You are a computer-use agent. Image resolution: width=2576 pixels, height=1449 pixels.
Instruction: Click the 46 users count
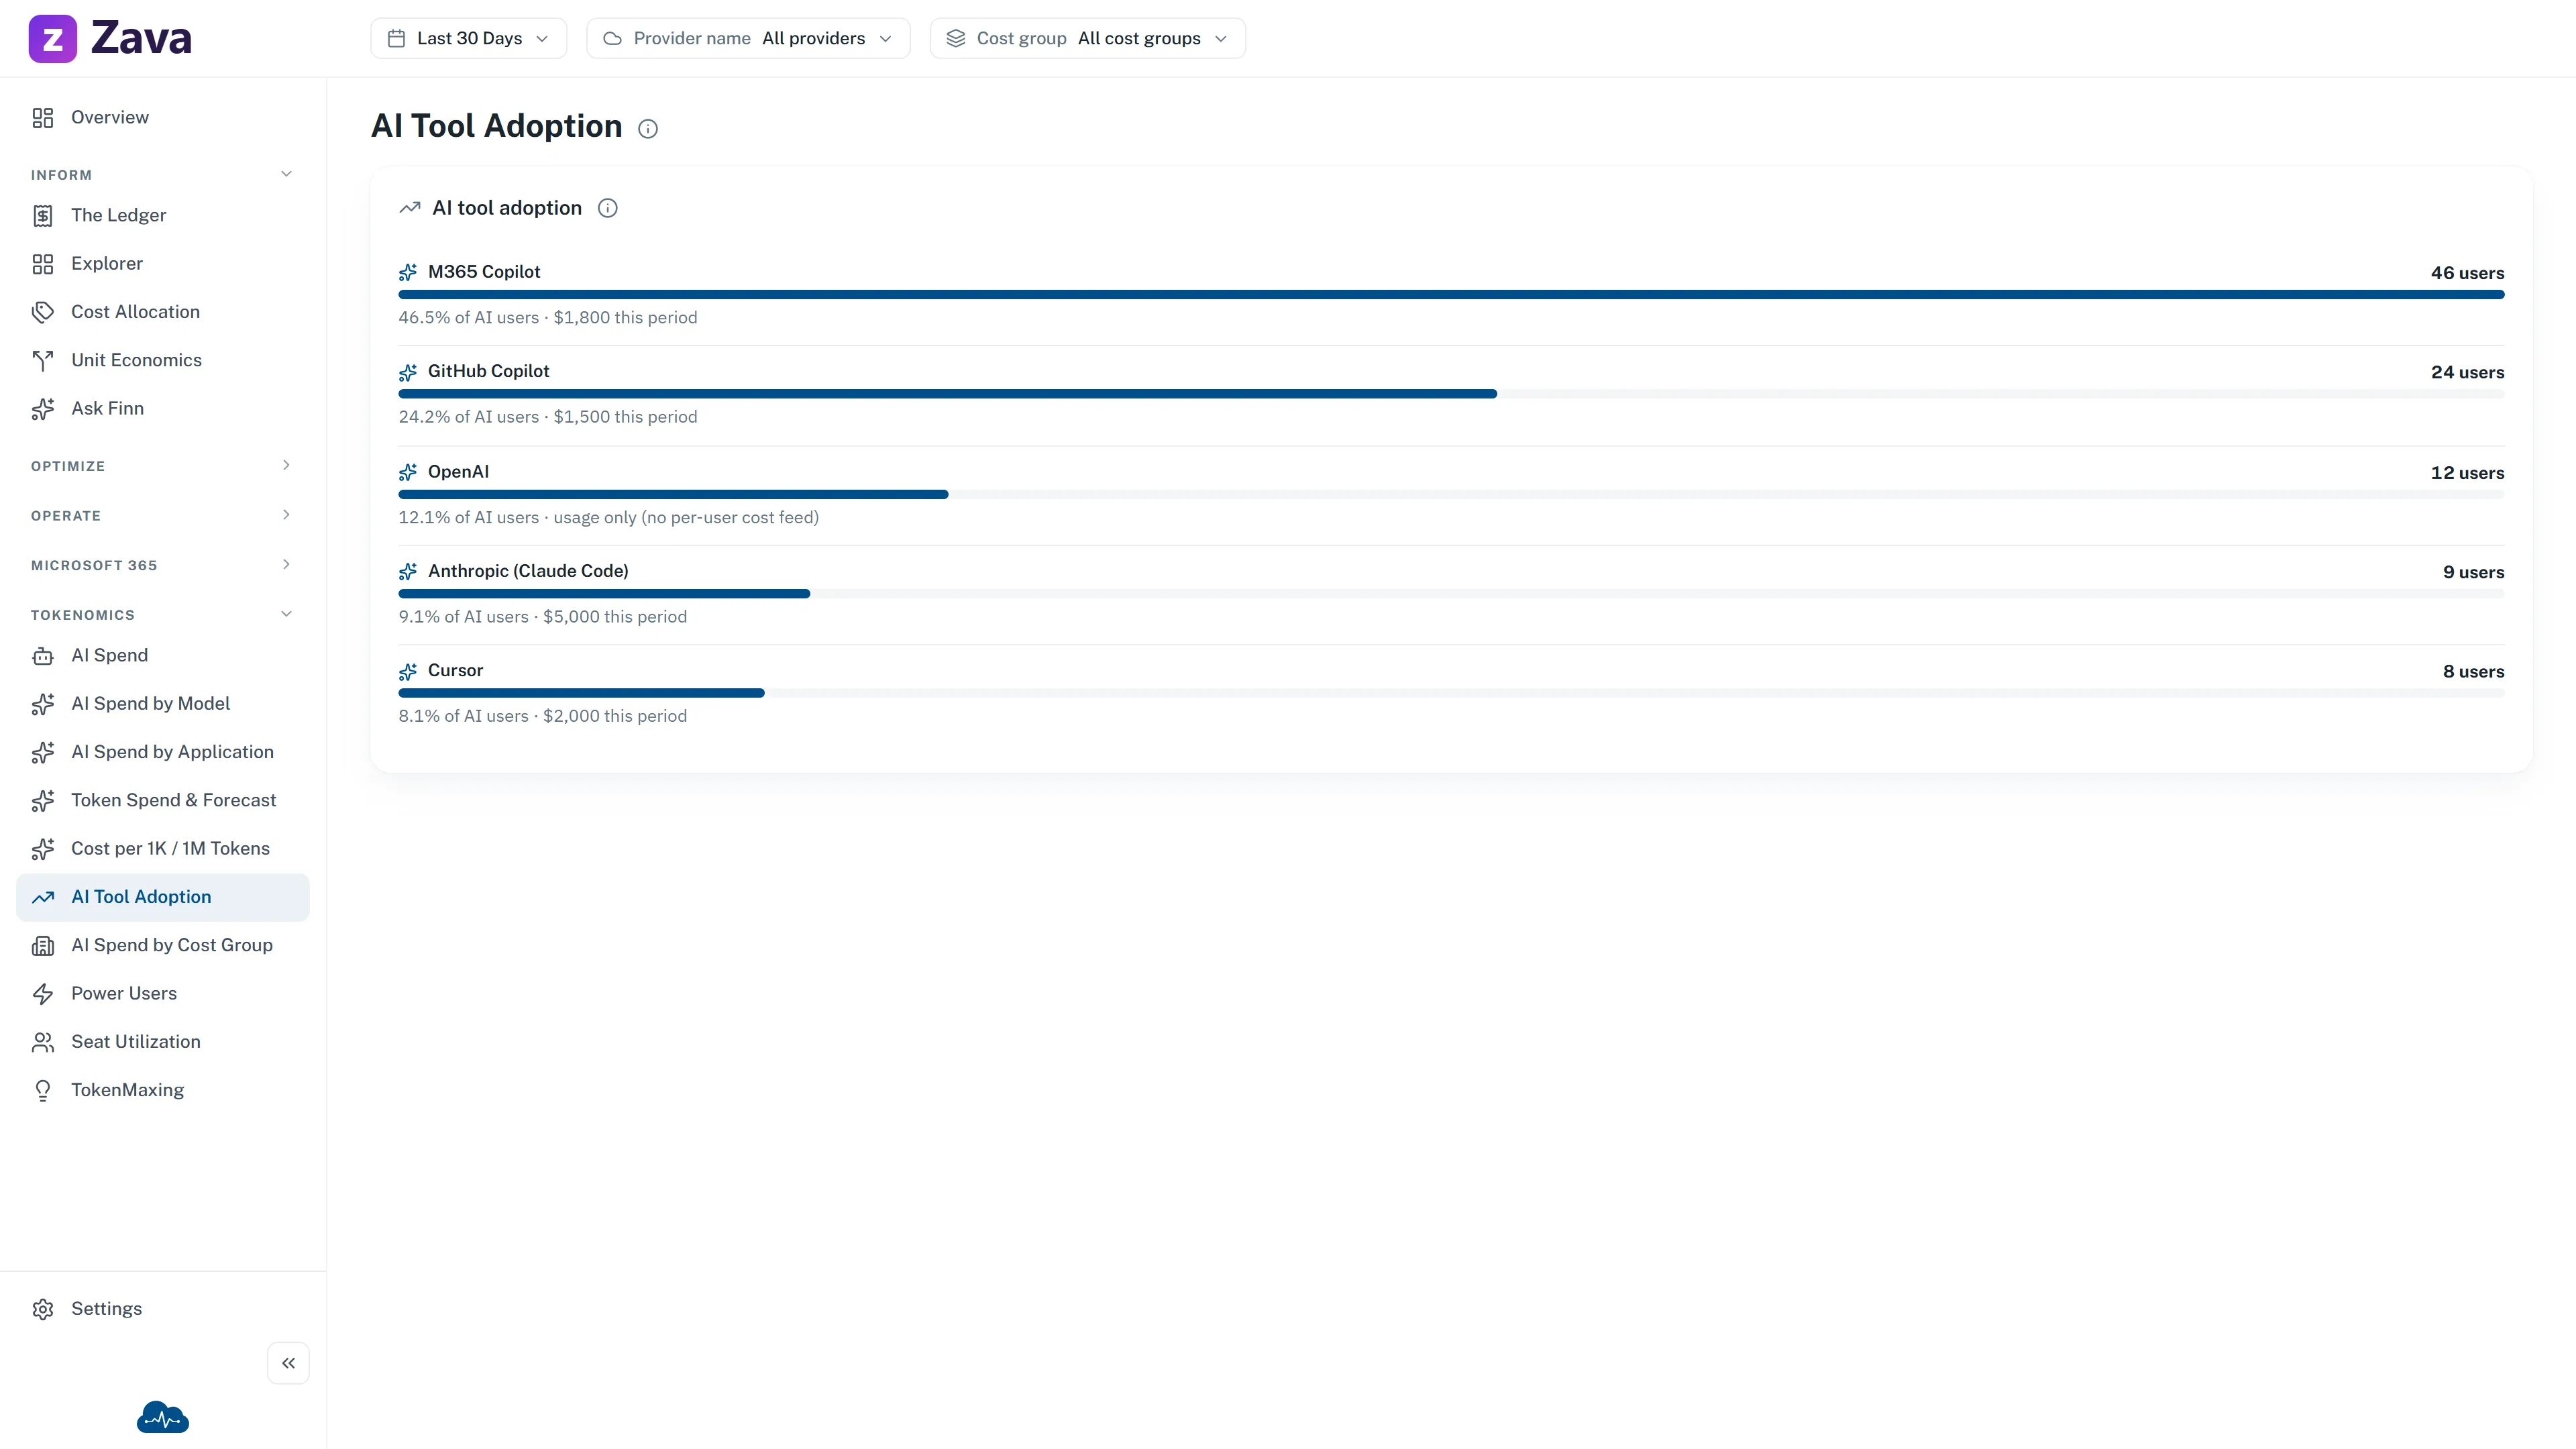coord(2467,273)
